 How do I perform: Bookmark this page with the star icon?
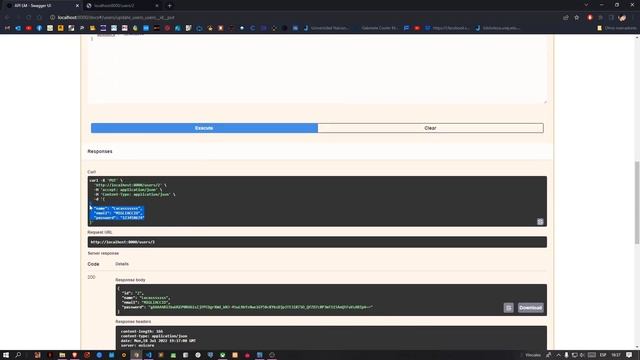point(576,18)
